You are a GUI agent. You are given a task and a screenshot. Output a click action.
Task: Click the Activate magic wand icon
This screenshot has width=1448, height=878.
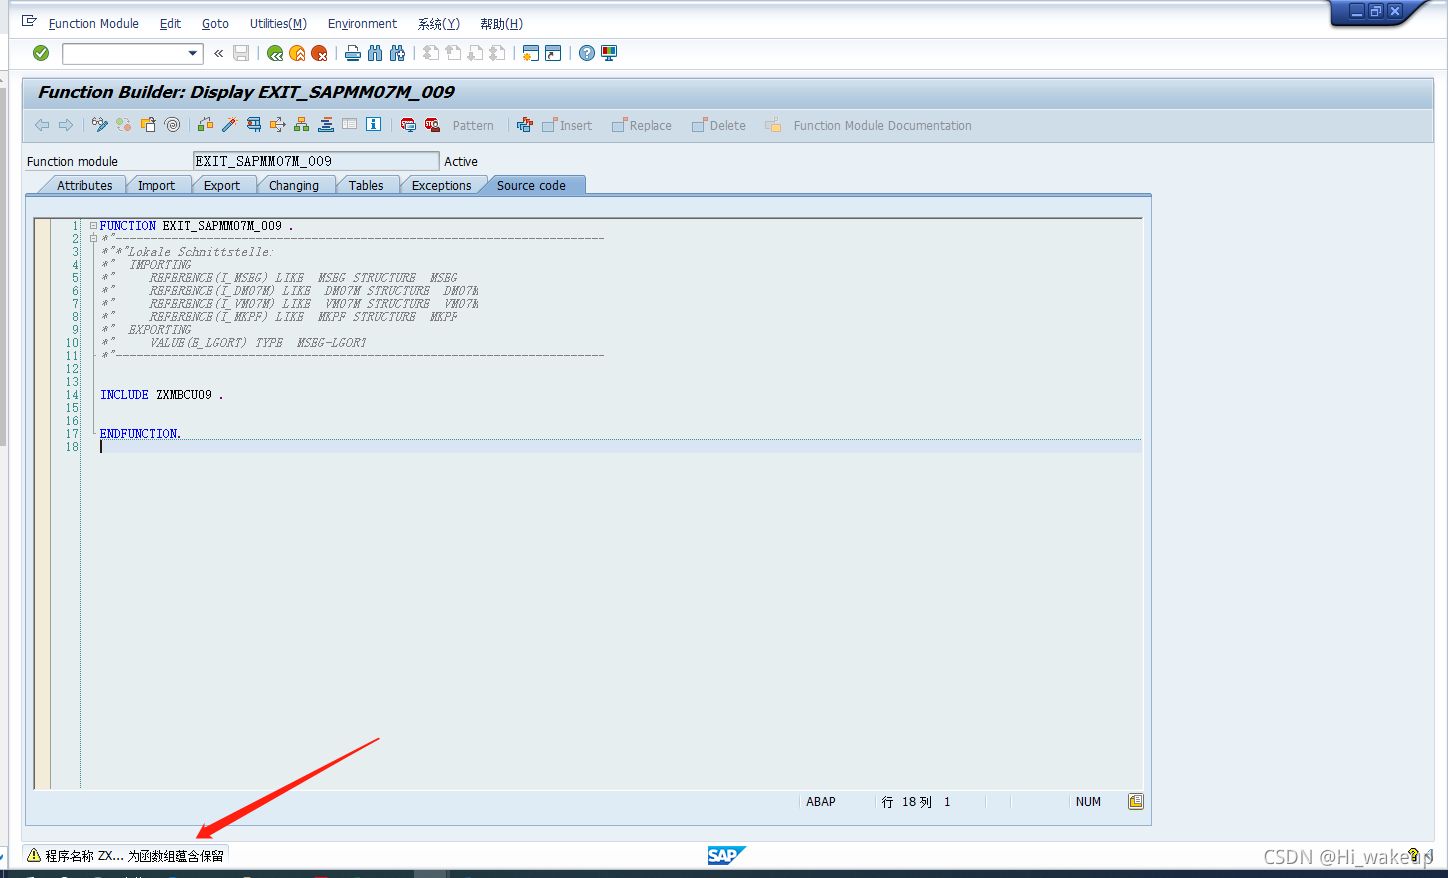229,125
